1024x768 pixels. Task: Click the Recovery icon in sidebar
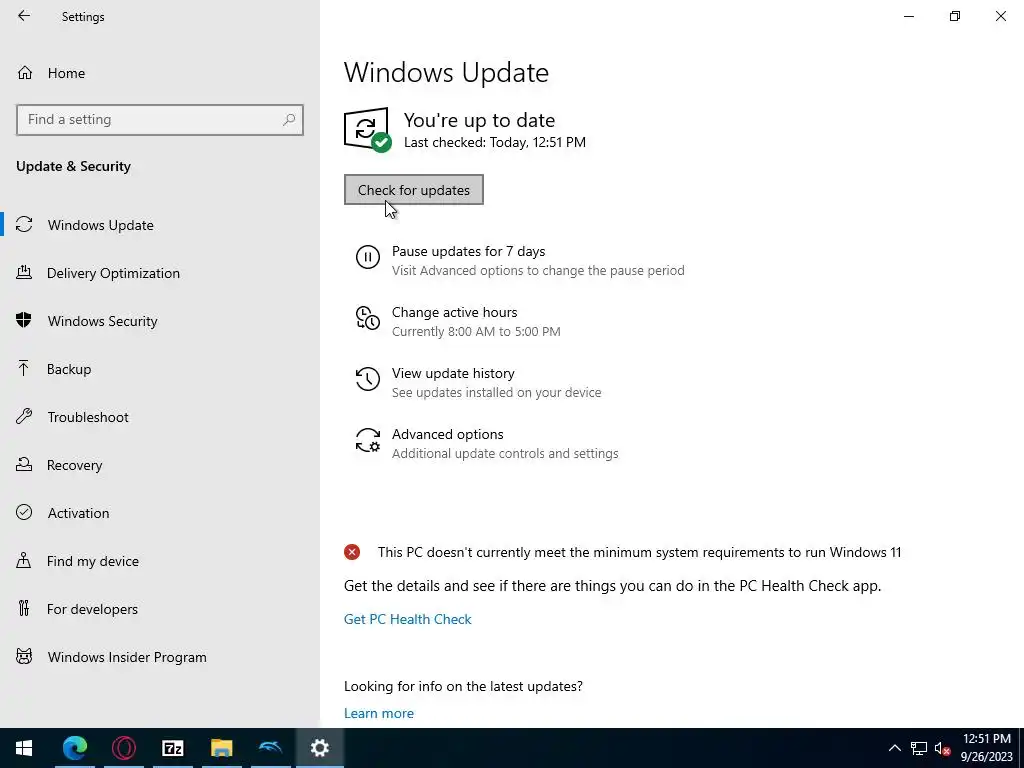[24, 464]
